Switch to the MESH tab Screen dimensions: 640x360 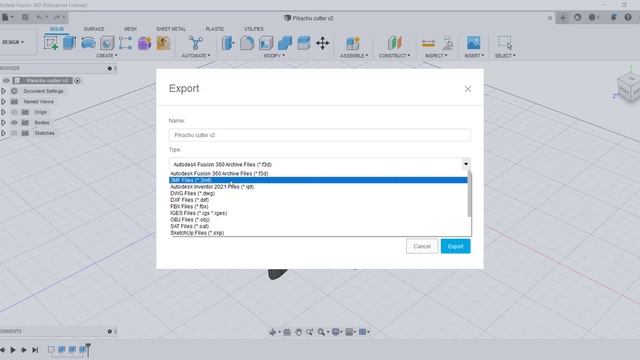coord(130,29)
